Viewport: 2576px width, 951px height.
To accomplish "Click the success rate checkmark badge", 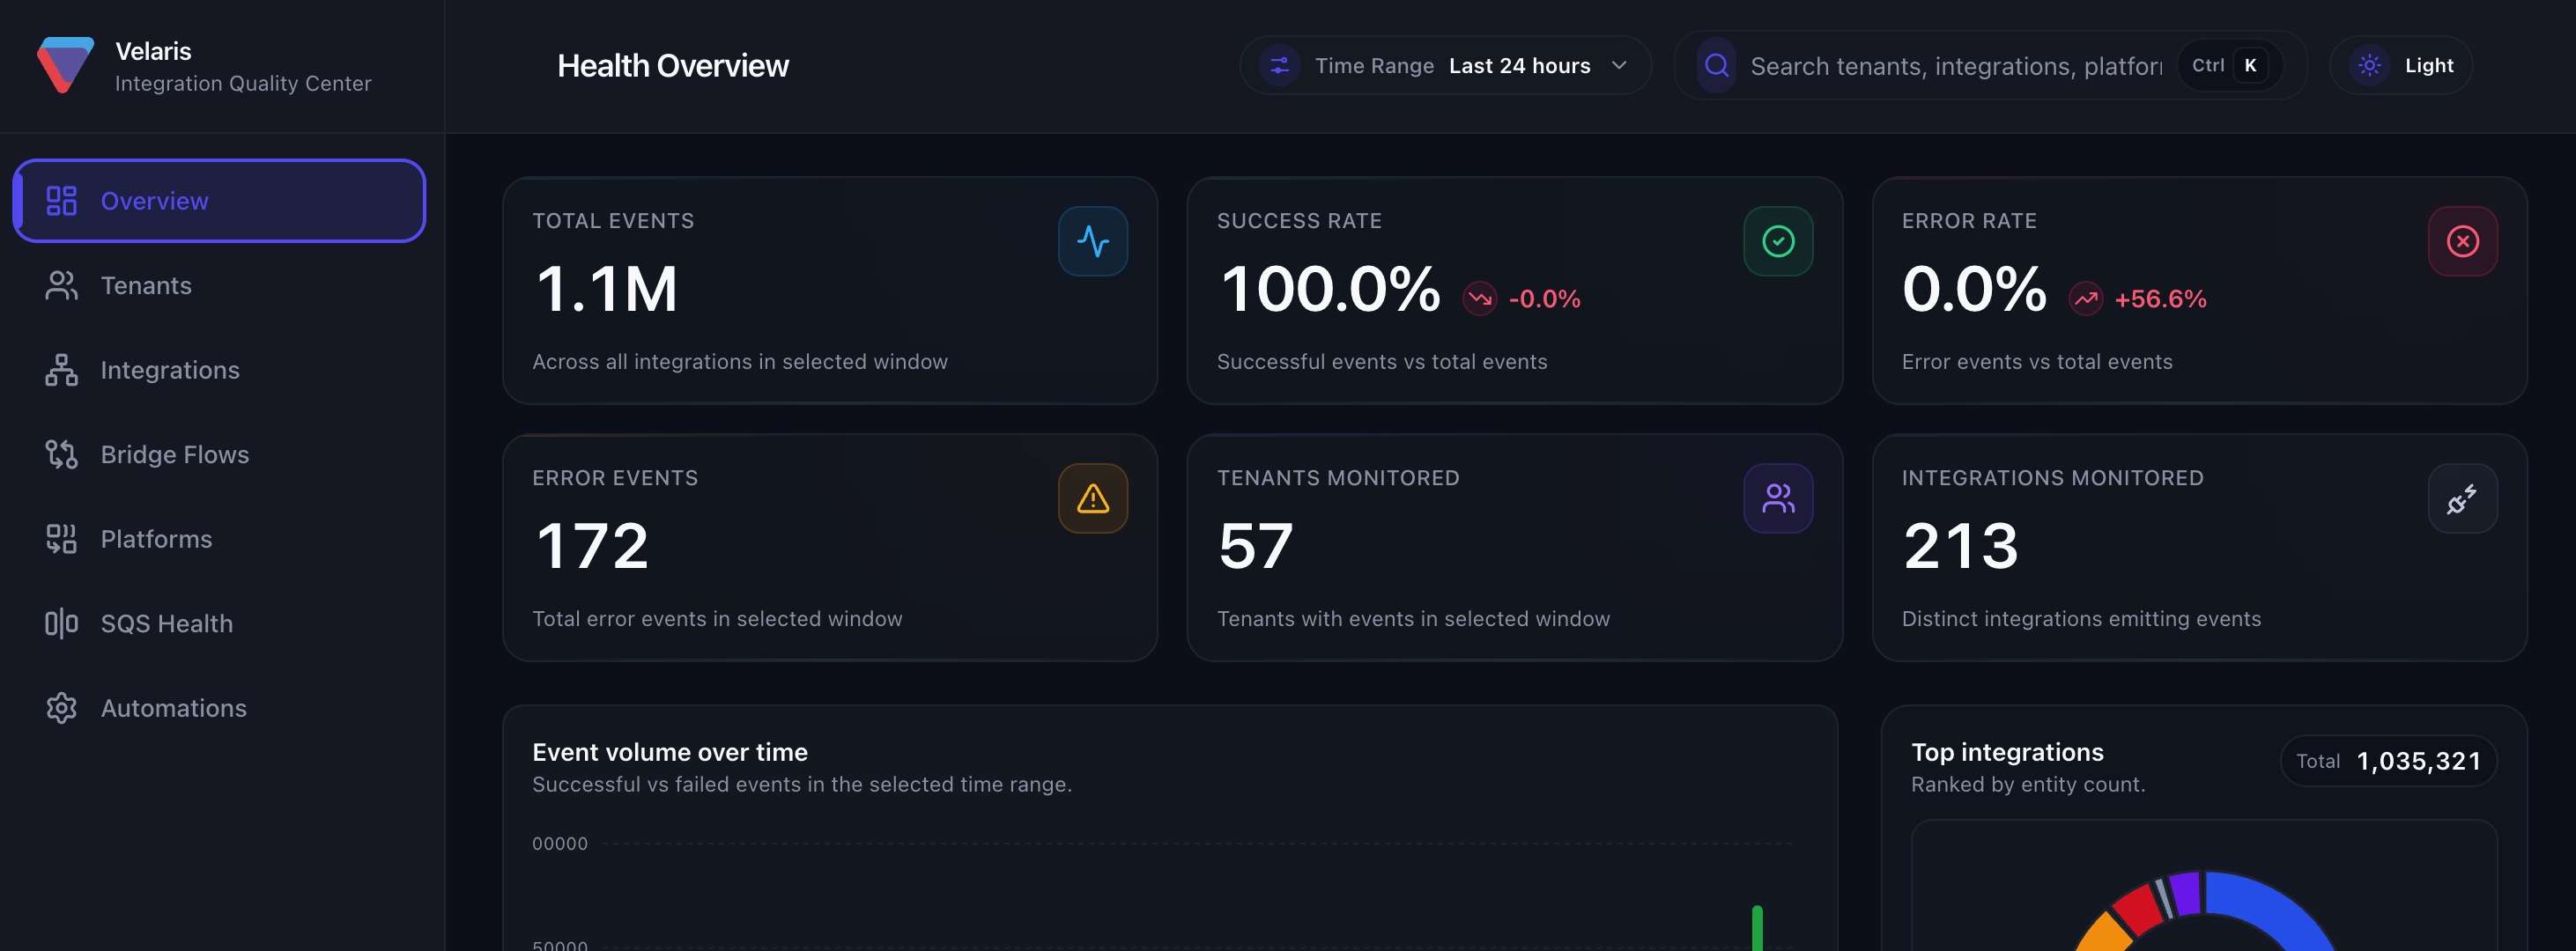I will (1778, 240).
